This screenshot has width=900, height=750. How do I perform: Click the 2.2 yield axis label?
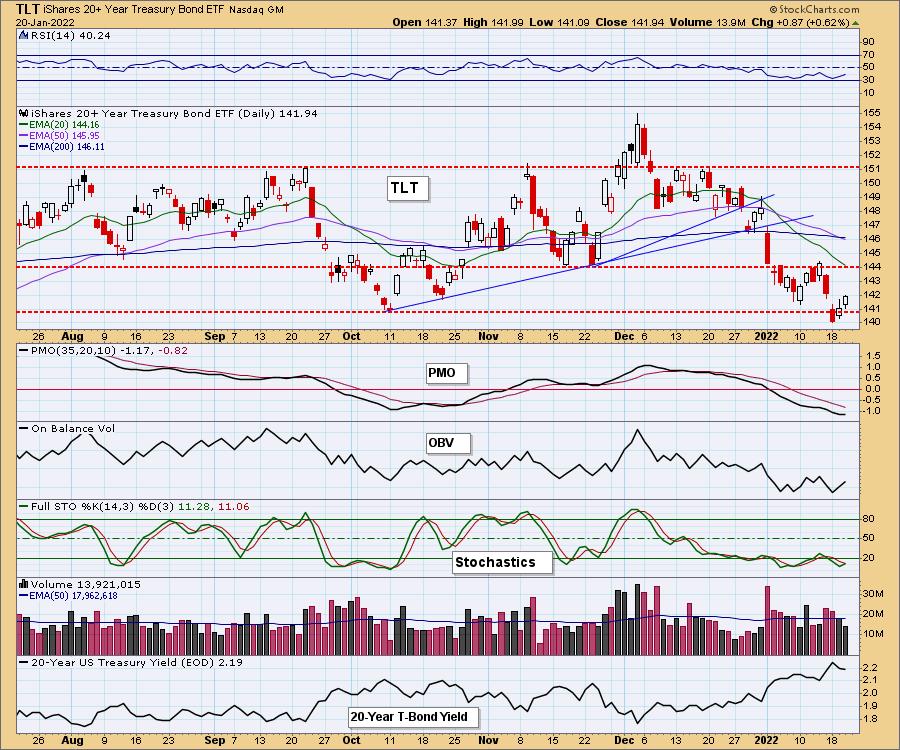click(870, 668)
